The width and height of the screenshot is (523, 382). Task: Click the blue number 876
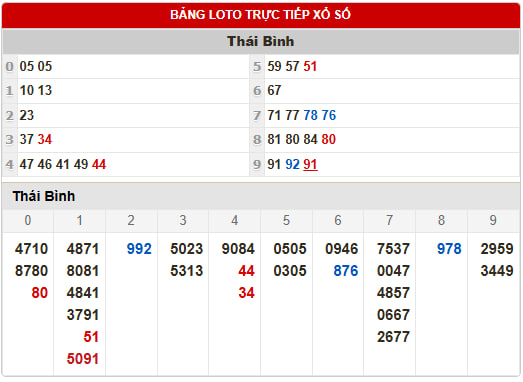click(346, 271)
